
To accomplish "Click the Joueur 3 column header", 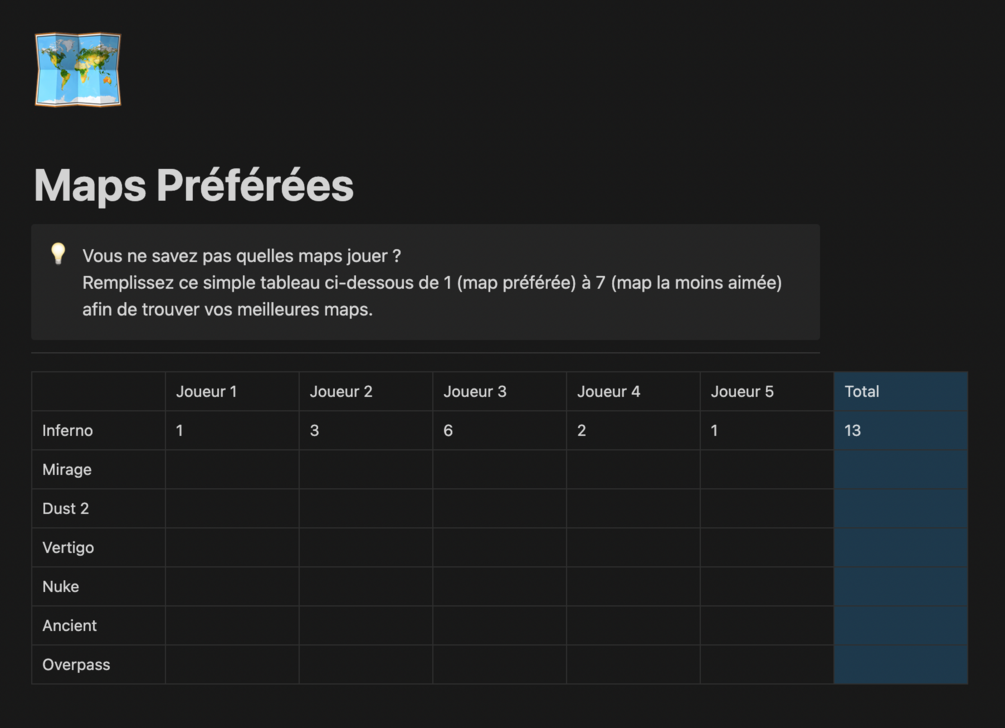I will [x=499, y=392].
